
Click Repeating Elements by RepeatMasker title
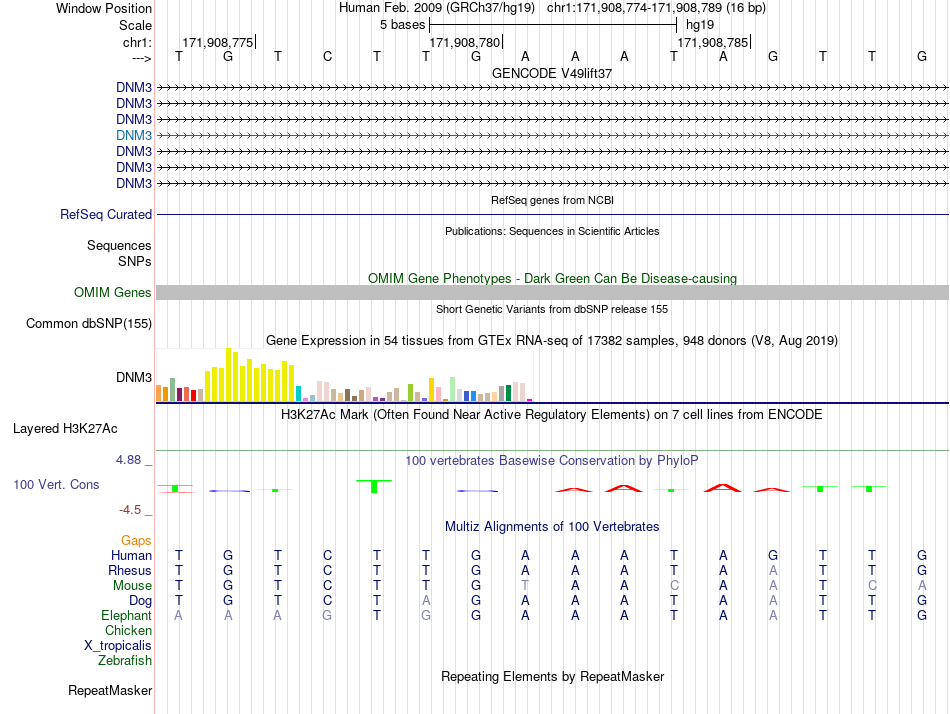553,676
